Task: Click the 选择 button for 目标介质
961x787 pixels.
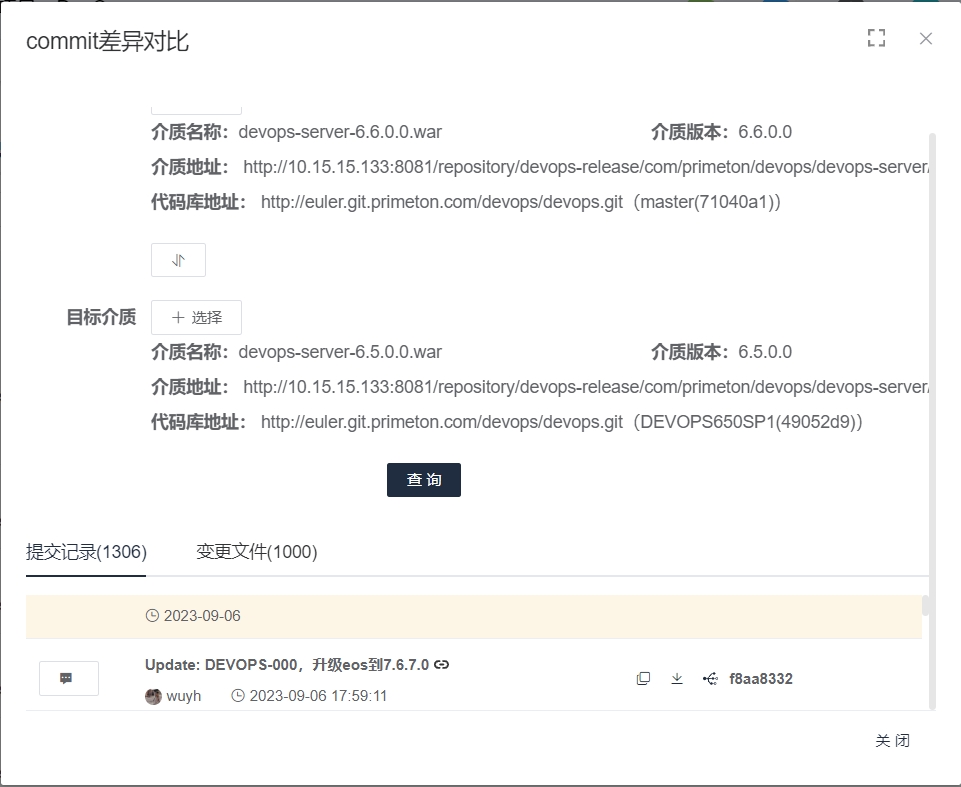Action: click(x=196, y=317)
